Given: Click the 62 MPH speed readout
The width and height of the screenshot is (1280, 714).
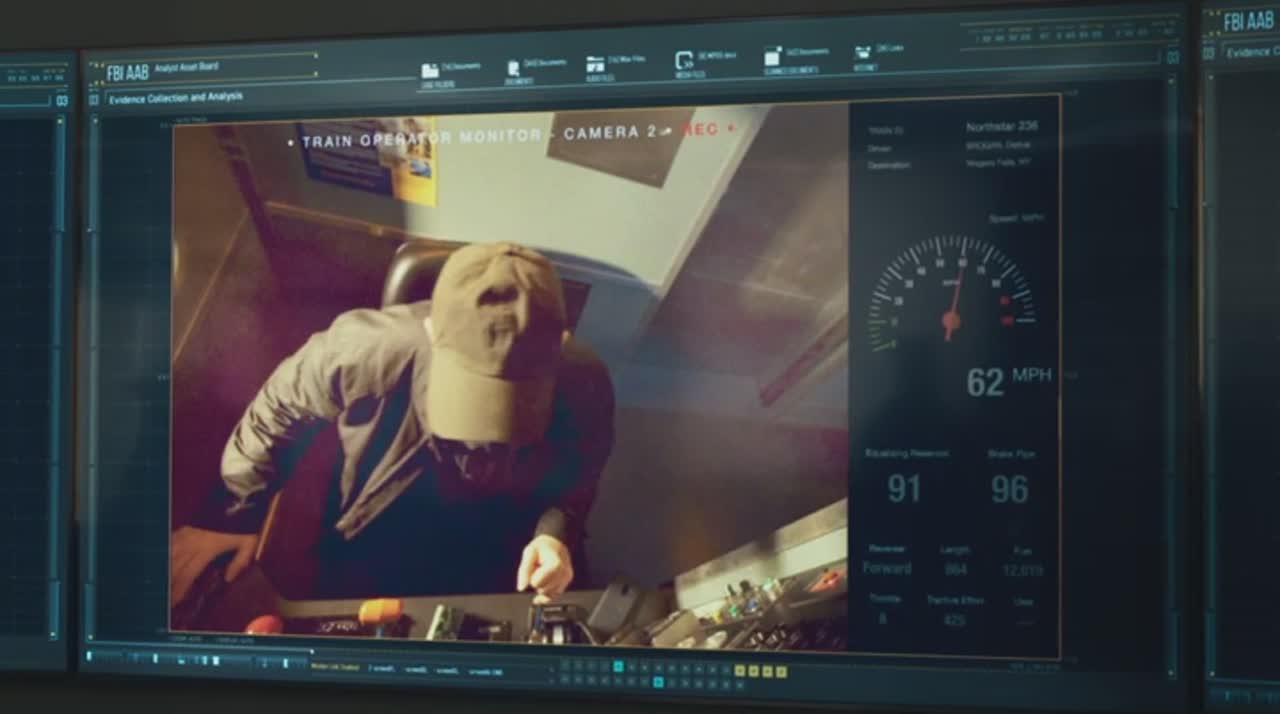Looking at the screenshot, I should [1007, 381].
